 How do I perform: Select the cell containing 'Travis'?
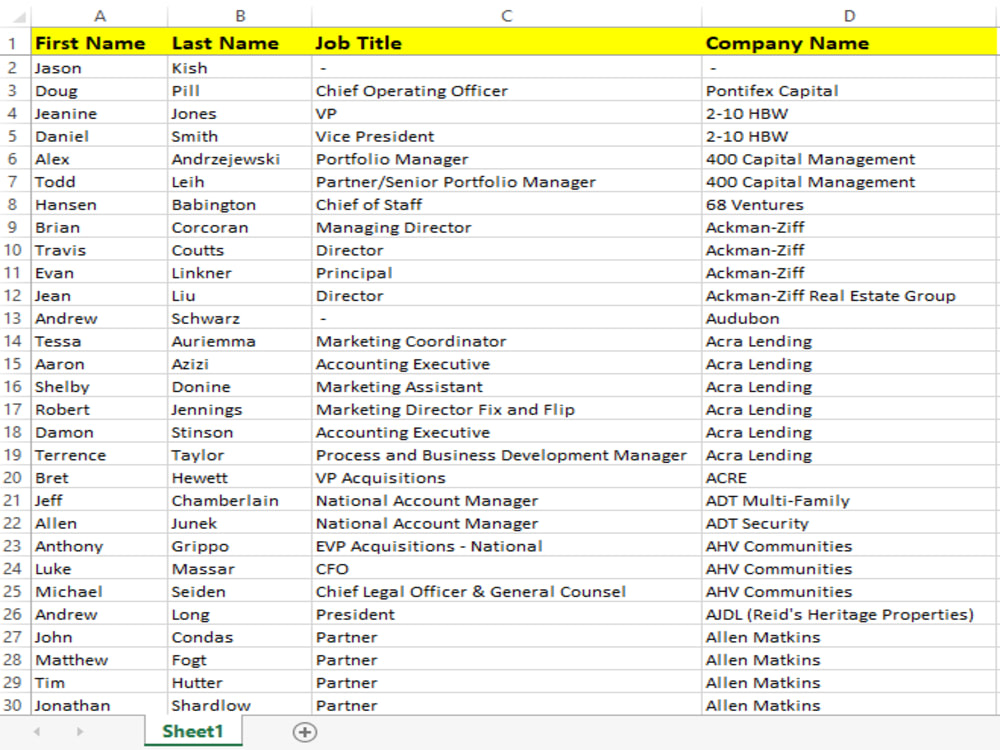pyautogui.click(x=99, y=250)
